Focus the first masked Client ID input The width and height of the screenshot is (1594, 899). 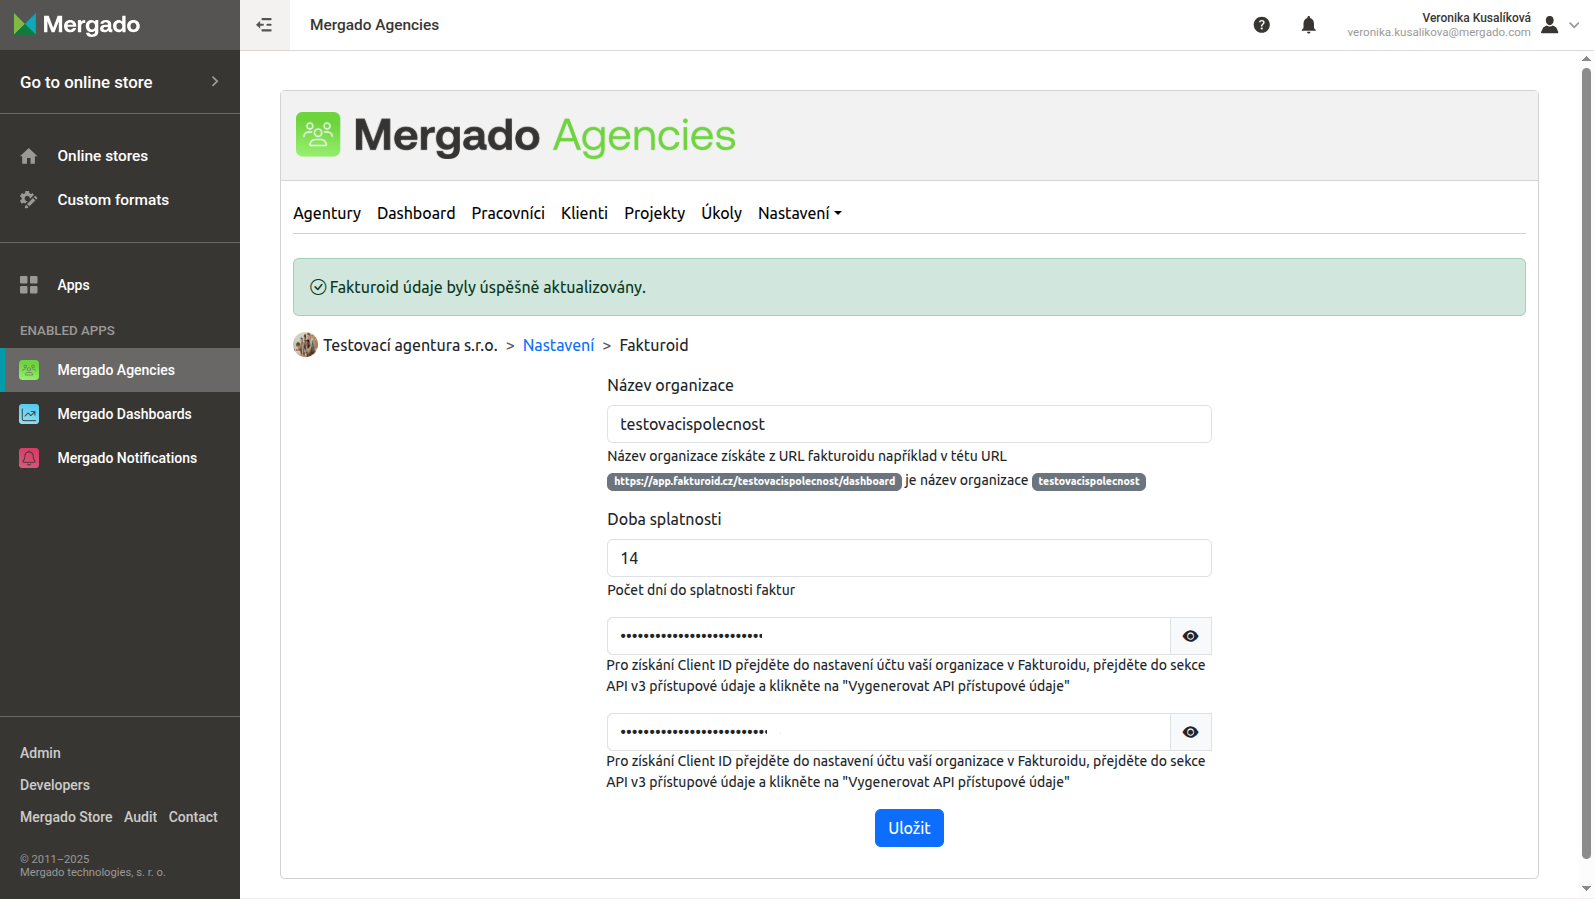pyautogui.click(x=889, y=636)
